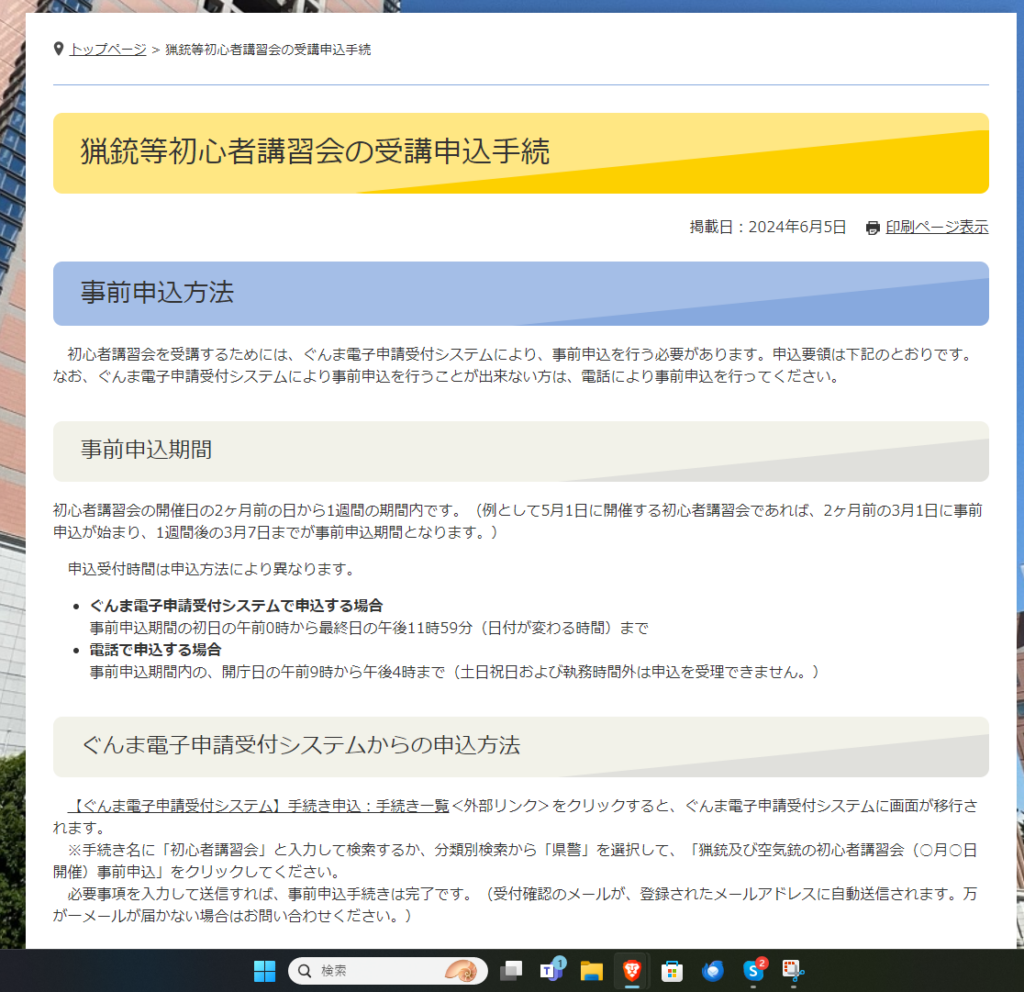Open Skype with the notification badge

coord(753,970)
